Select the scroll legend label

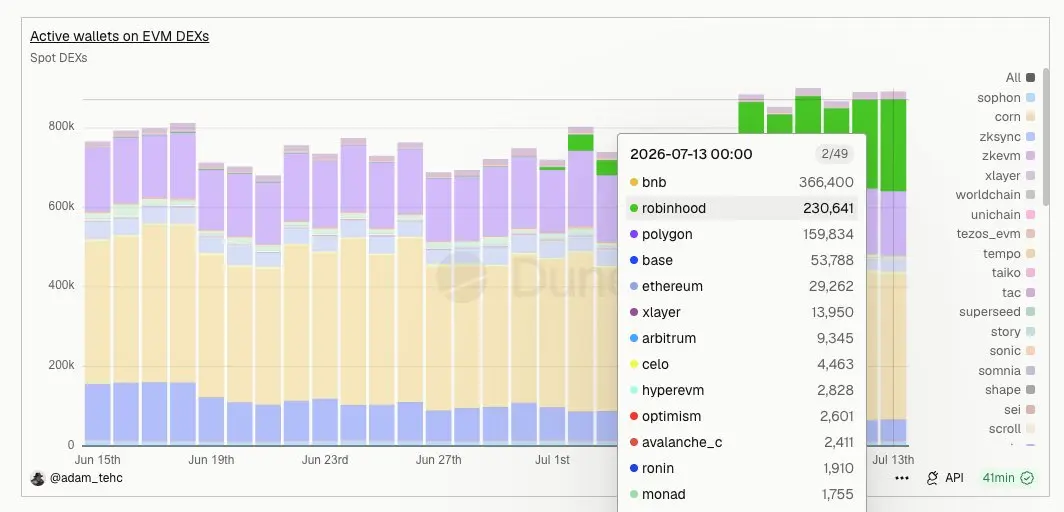[x=1005, y=429]
